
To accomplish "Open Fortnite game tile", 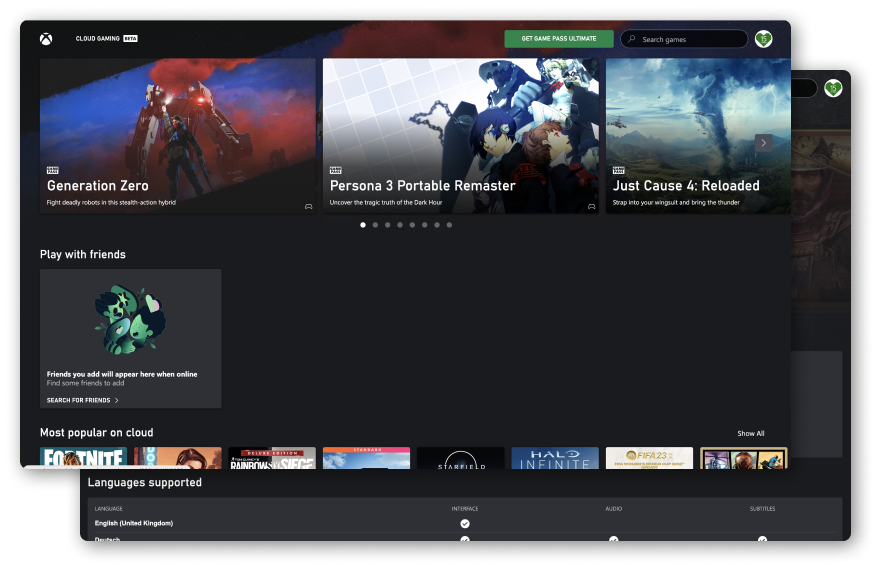I will (x=83, y=458).
